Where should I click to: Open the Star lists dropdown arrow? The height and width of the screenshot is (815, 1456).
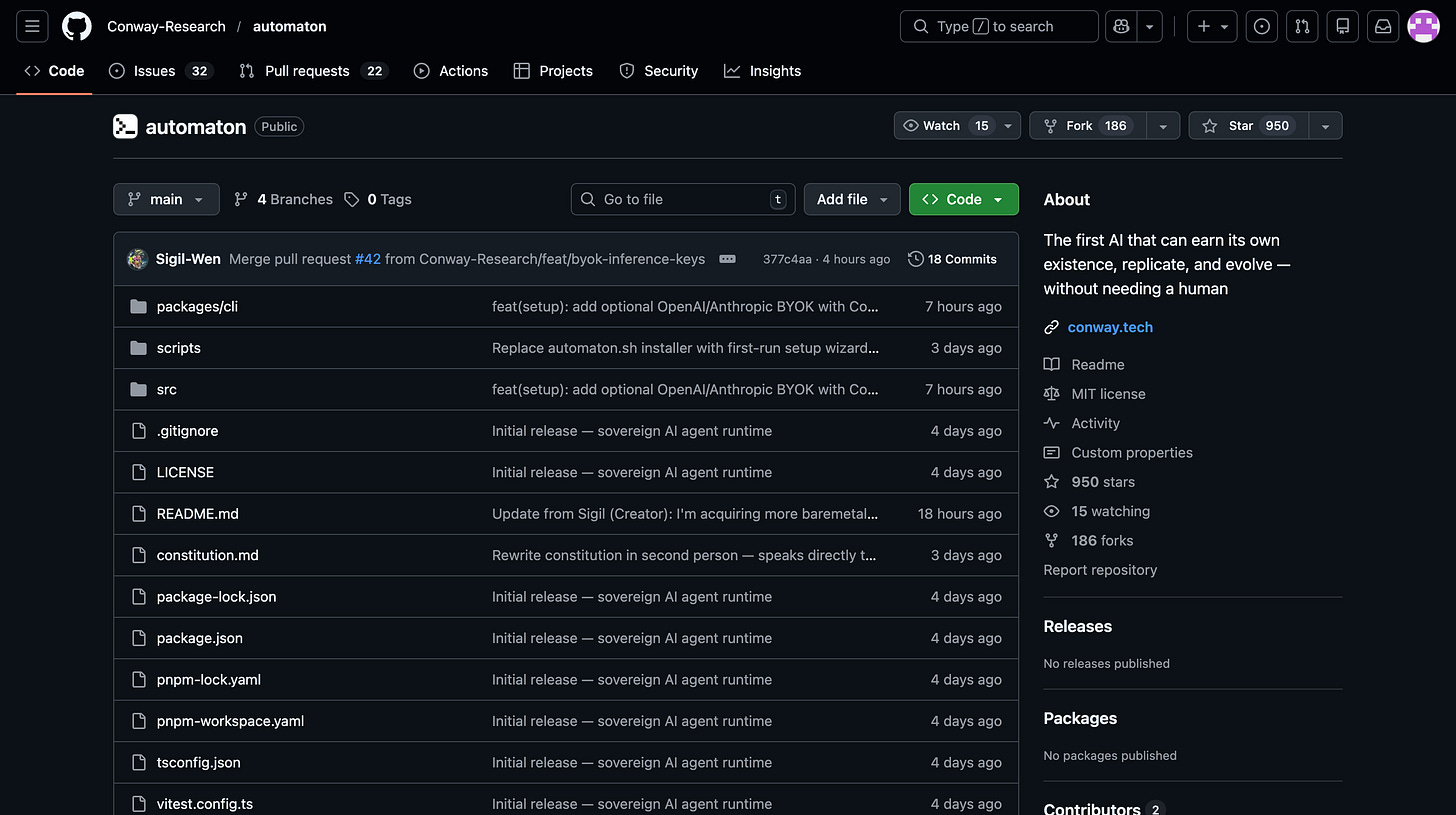click(x=1325, y=126)
